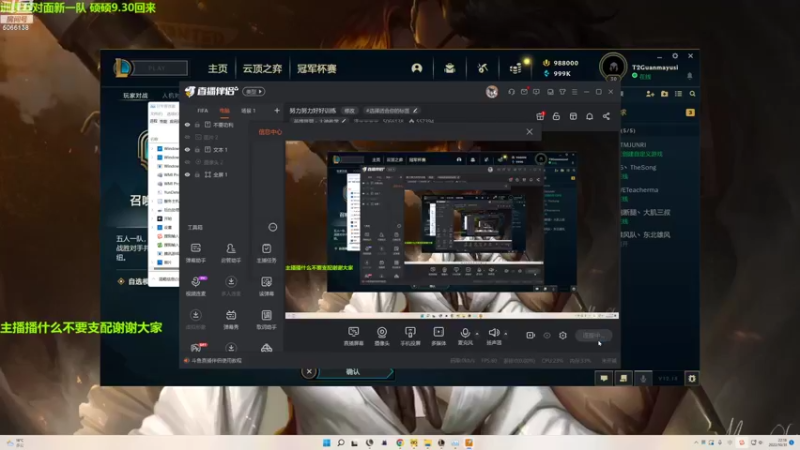Screen dimensions: 800x450
Task: Open 主页 tab in League client
Action: point(218,68)
